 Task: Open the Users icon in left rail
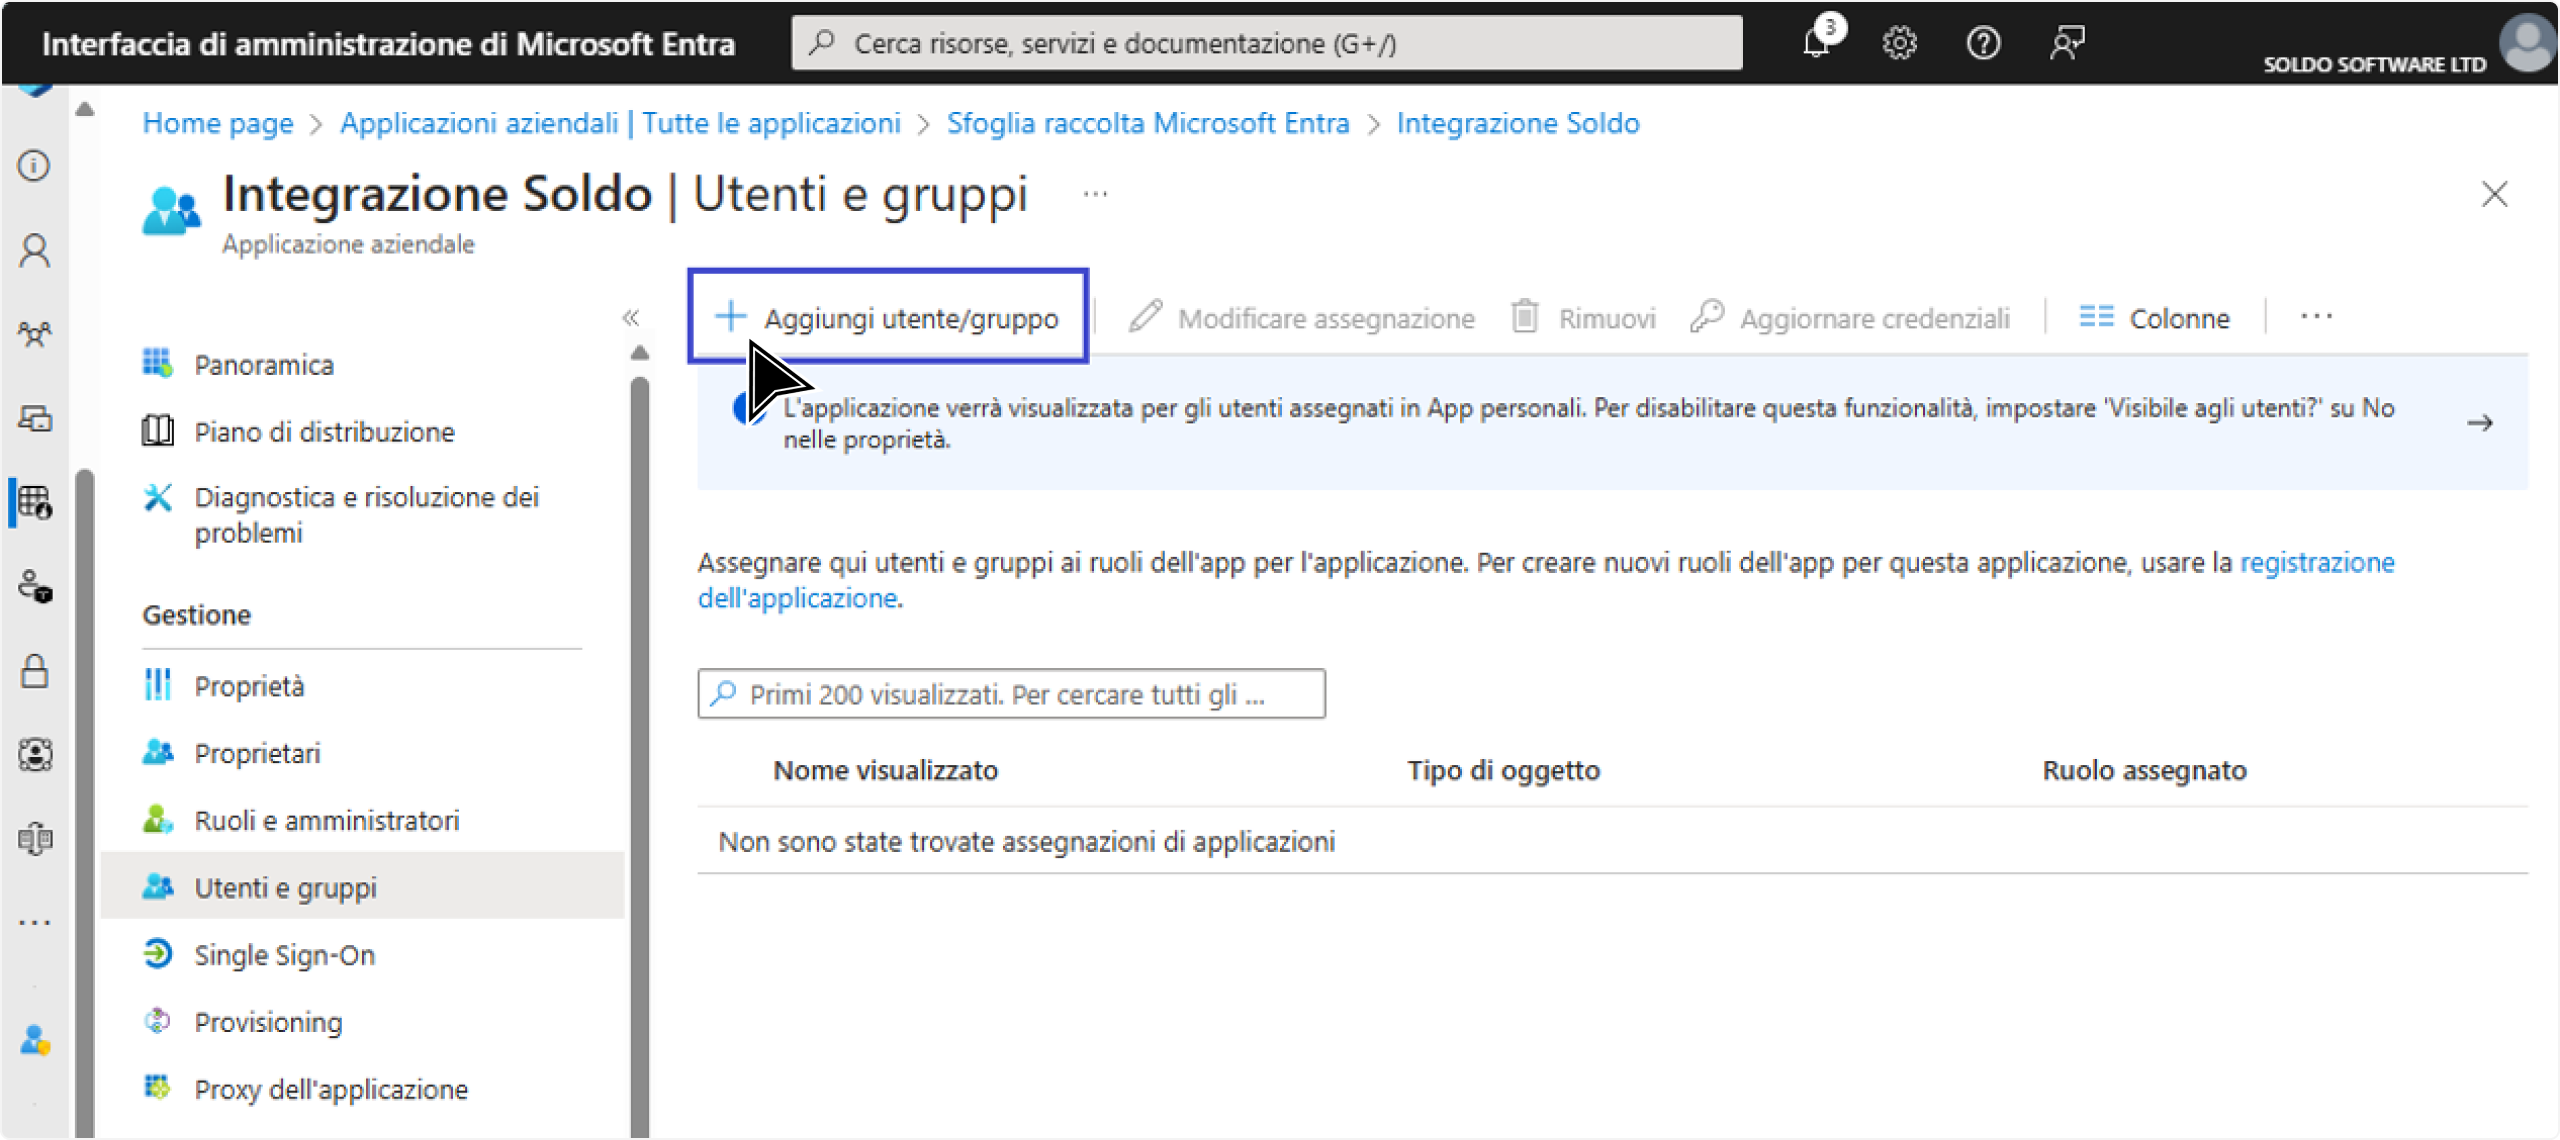pyautogui.click(x=35, y=250)
